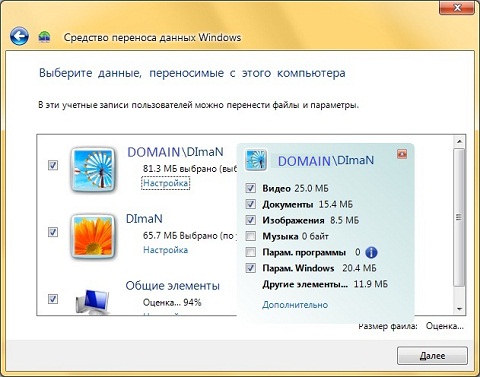Click the DOMAIN\DImaN ferris wheel account picture
This screenshot has height=377, width=480.
(x=94, y=169)
